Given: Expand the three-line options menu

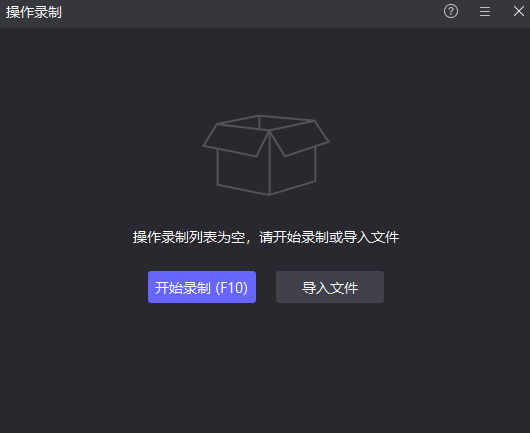Looking at the screenshot, I should 485,11.
